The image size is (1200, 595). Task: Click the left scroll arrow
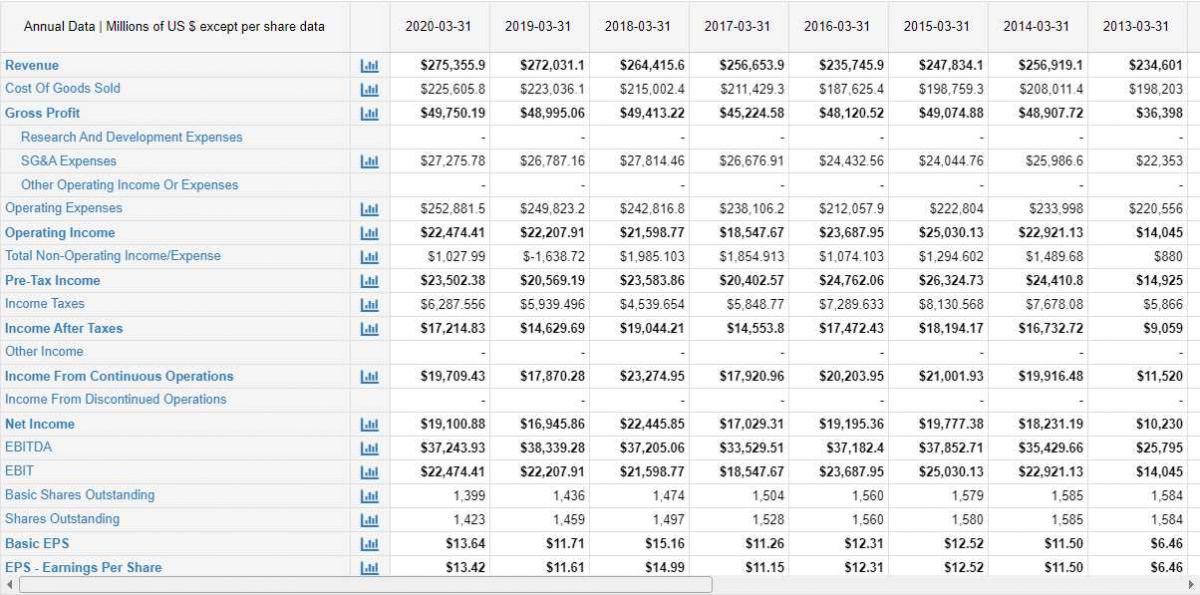(x=9, y=584)
